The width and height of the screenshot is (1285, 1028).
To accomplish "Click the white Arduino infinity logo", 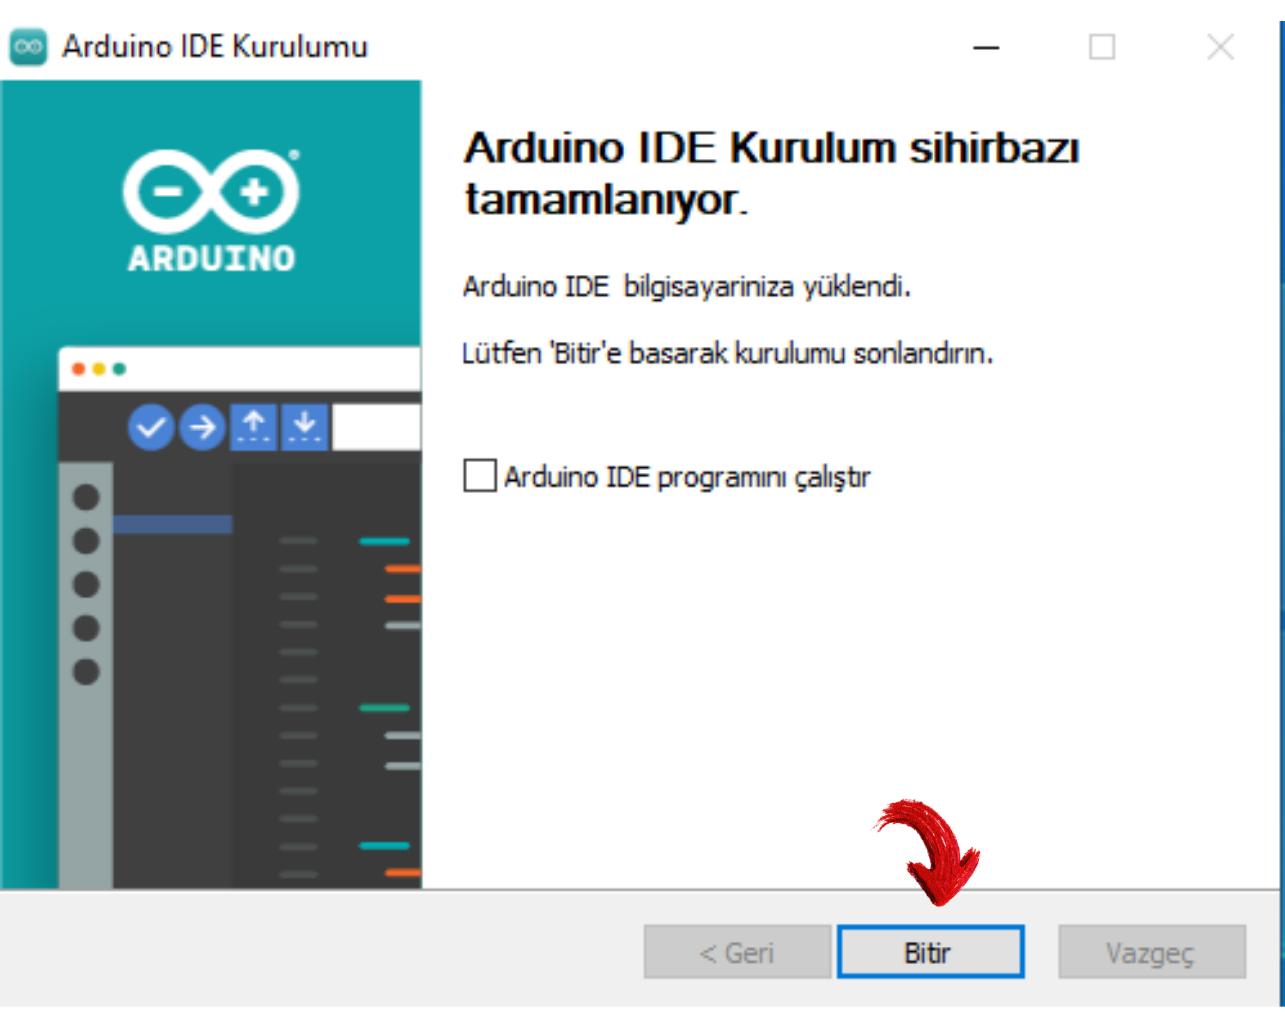I will click(x=211, y=190).
